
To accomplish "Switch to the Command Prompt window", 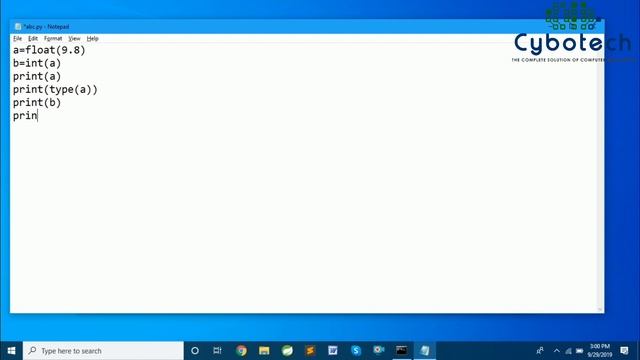I will [x=402, y=351].
